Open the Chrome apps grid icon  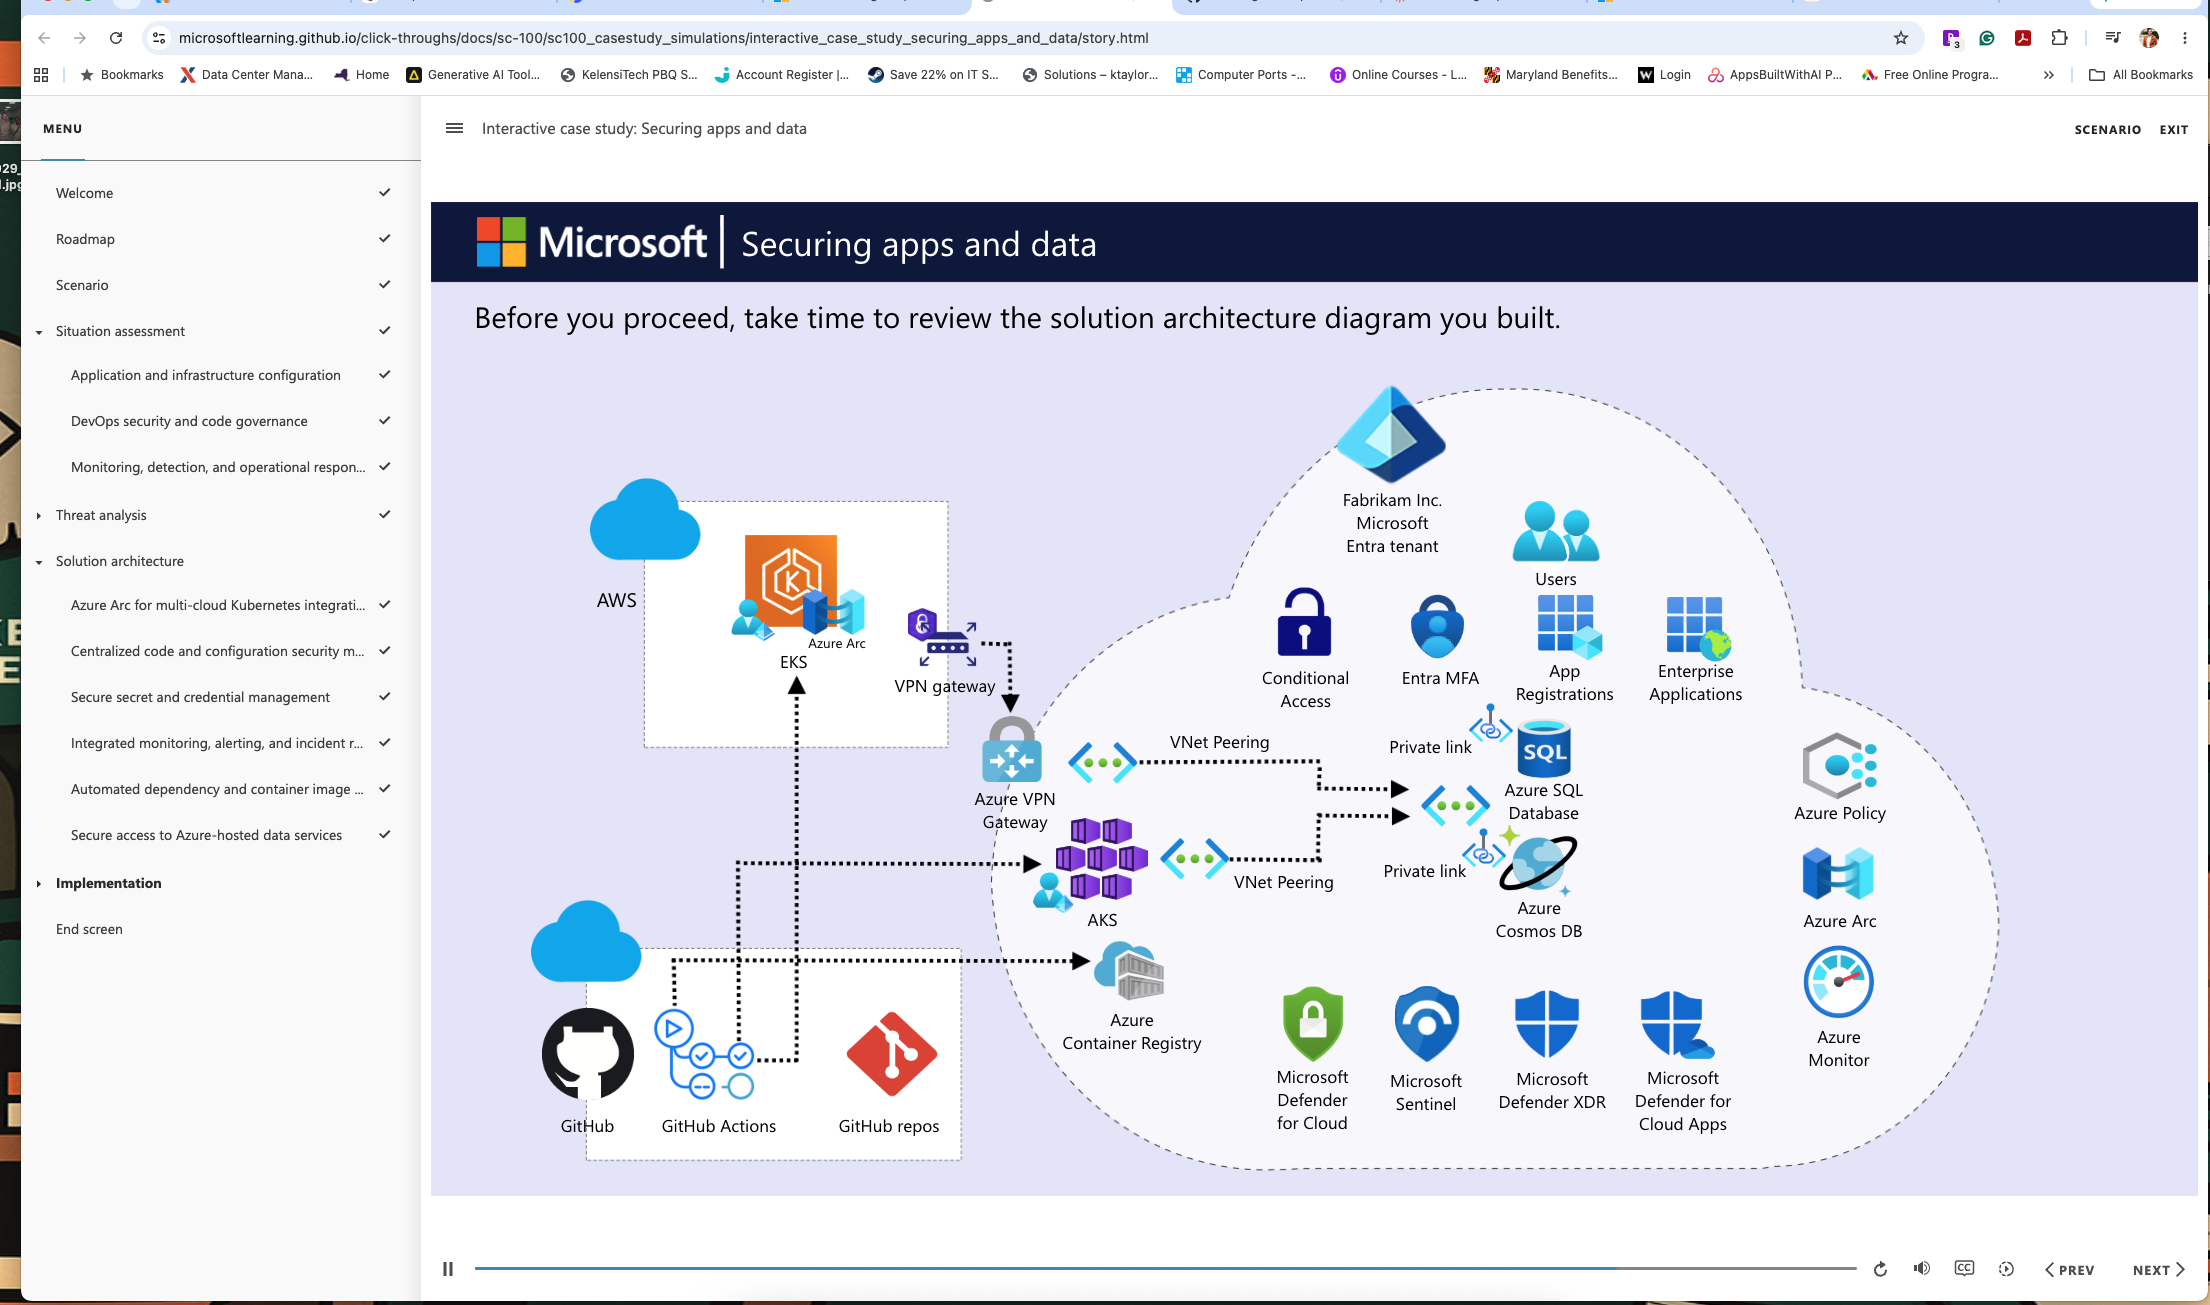click(41, 75)
